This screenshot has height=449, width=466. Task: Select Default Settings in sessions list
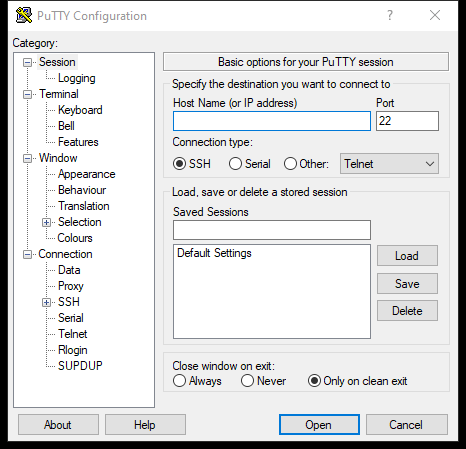[x=214, y=253]
